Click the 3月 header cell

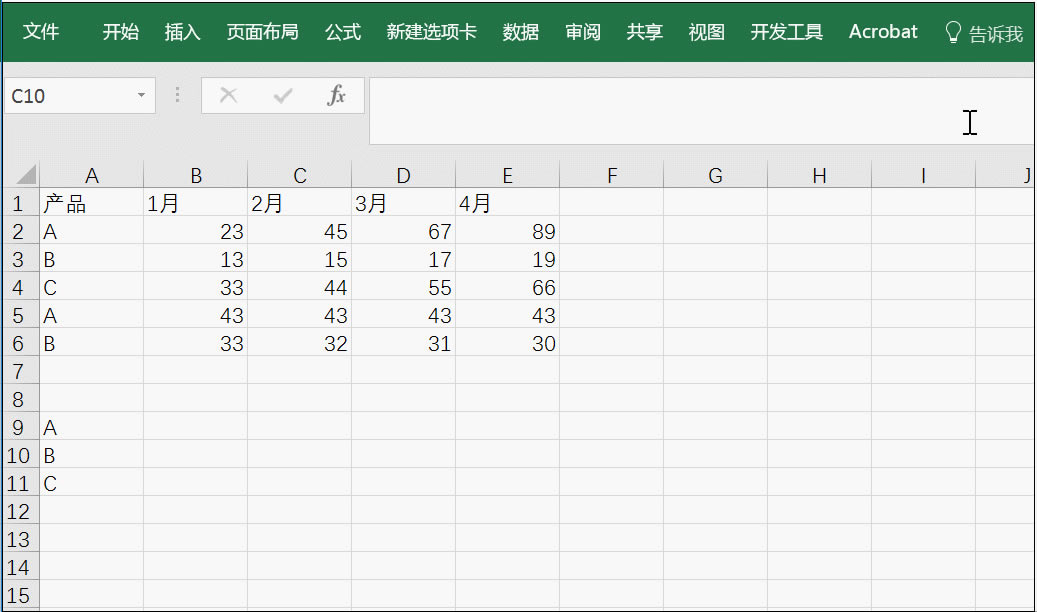[403, 203]
